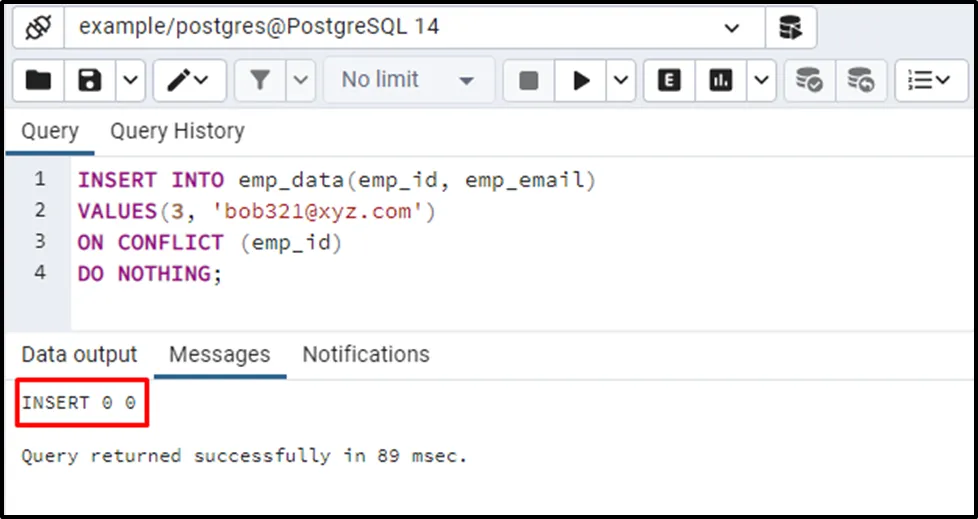This screenshot has width=978, height=519.
Task: Open the Notifications tab
Action: [366, 354]
